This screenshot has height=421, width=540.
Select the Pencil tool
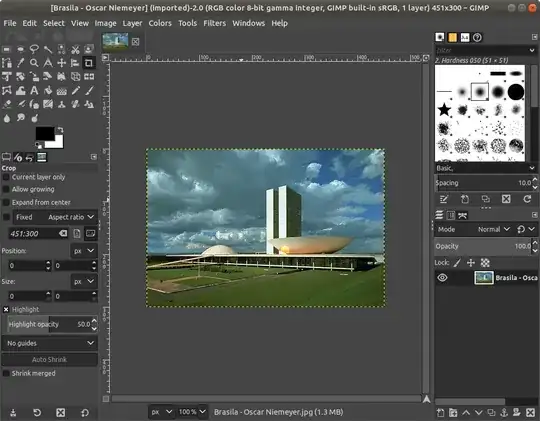pyautogui.click(x=75, y=91)
